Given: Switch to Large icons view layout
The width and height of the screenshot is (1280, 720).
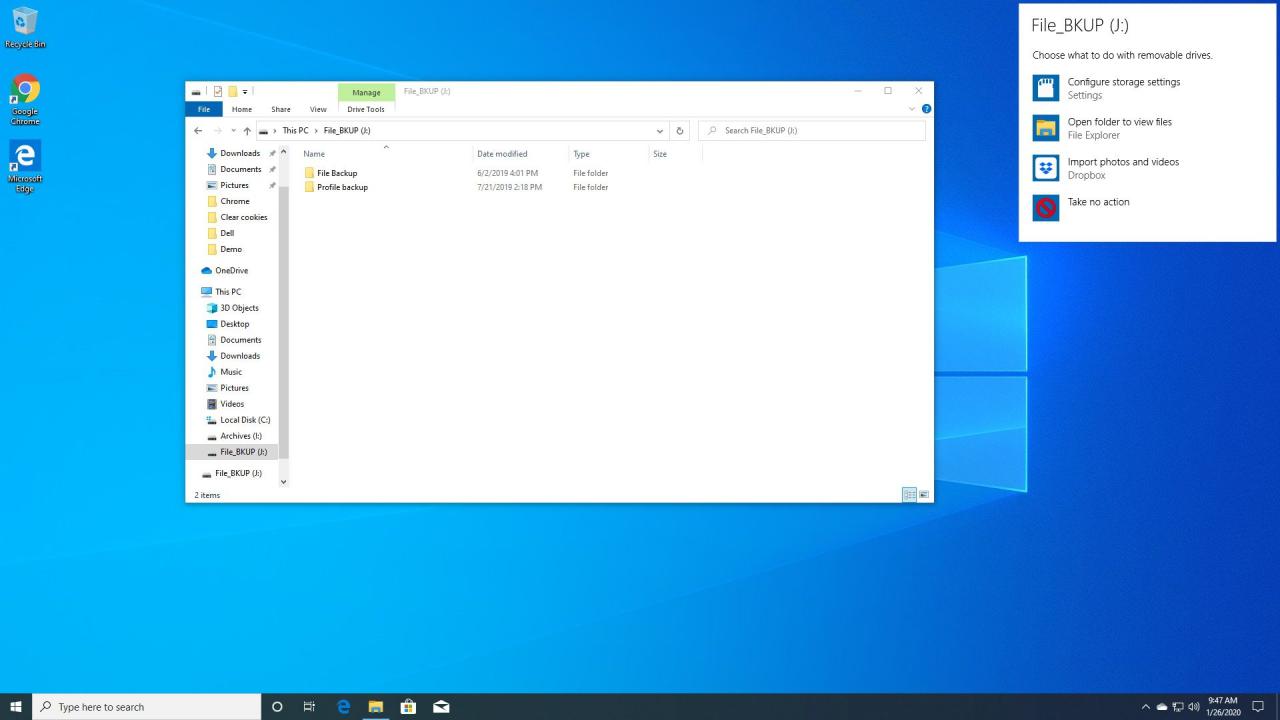Looking at the screenshot, I should click(924, 495).
